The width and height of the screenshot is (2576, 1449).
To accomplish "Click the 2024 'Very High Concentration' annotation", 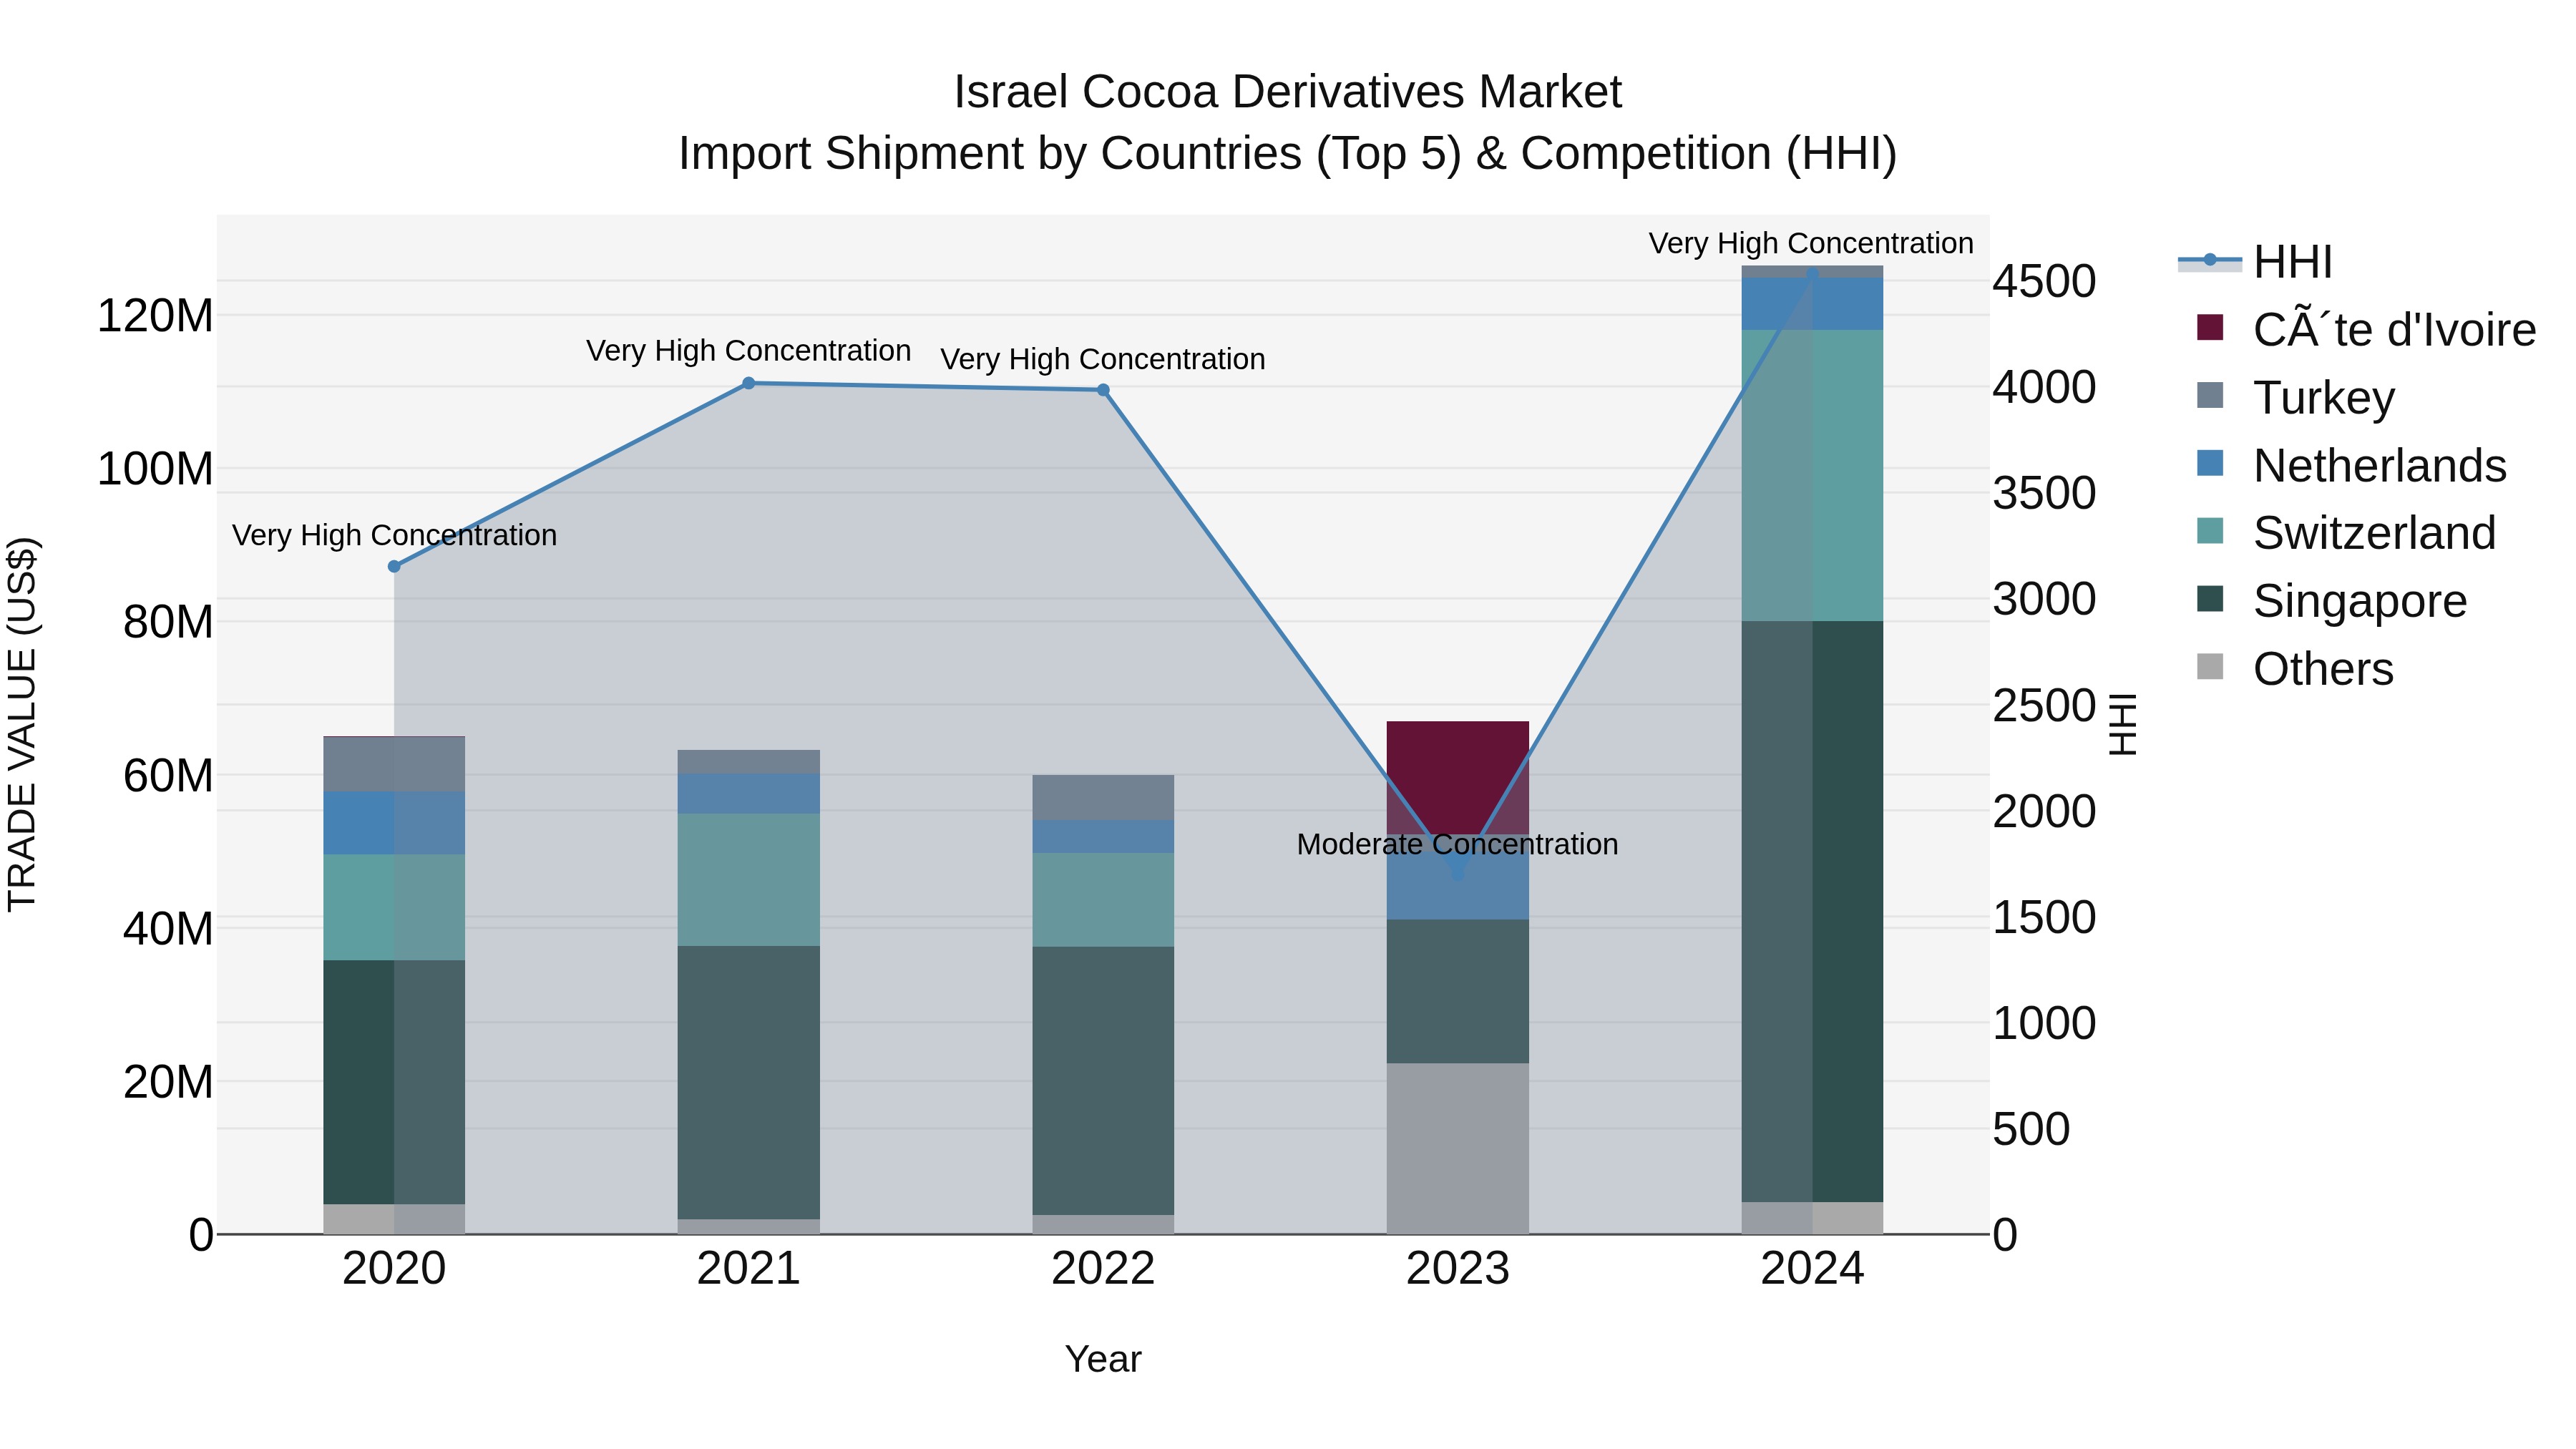I will 1811,243.
